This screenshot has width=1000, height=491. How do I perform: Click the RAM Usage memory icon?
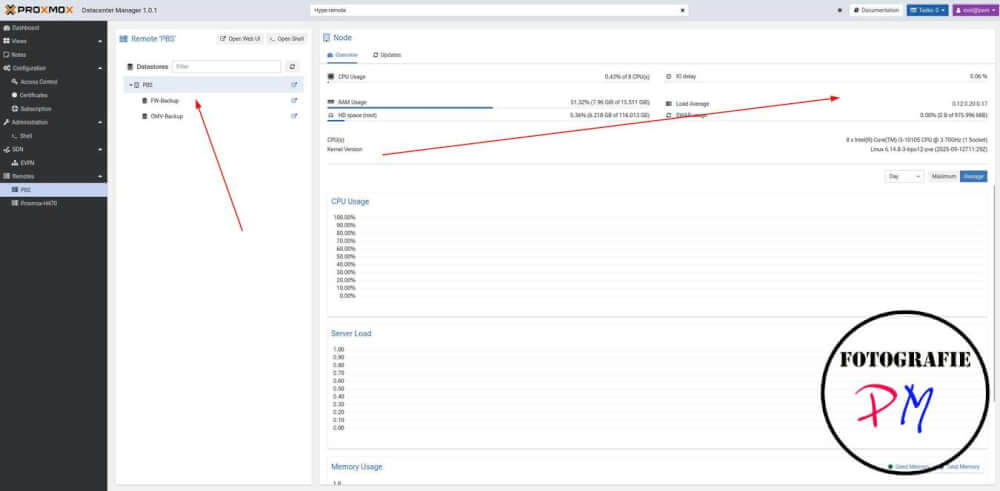[330, 102]
